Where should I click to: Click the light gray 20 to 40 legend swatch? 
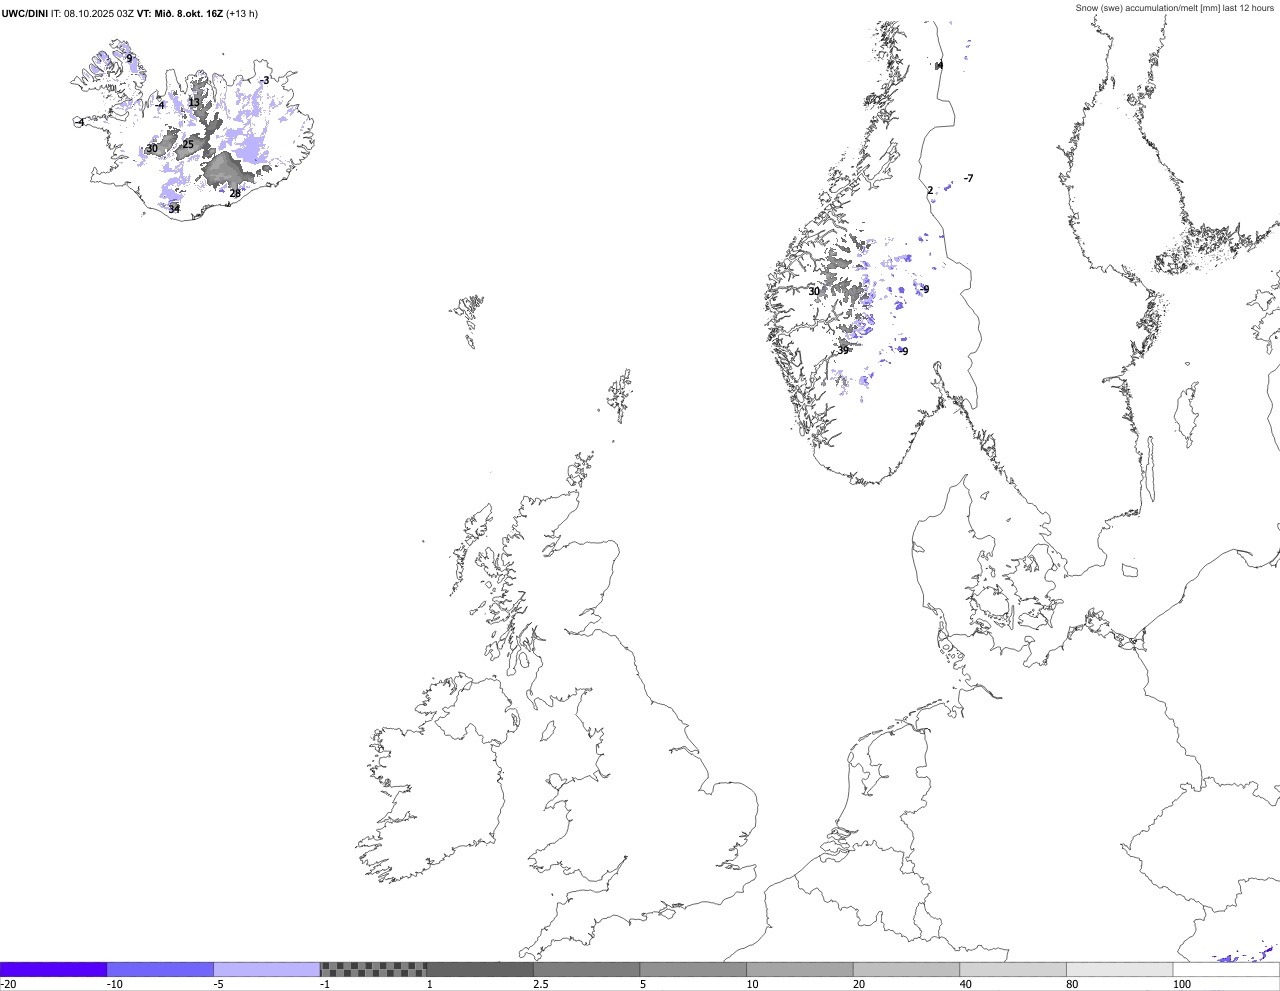click(907, 969)
